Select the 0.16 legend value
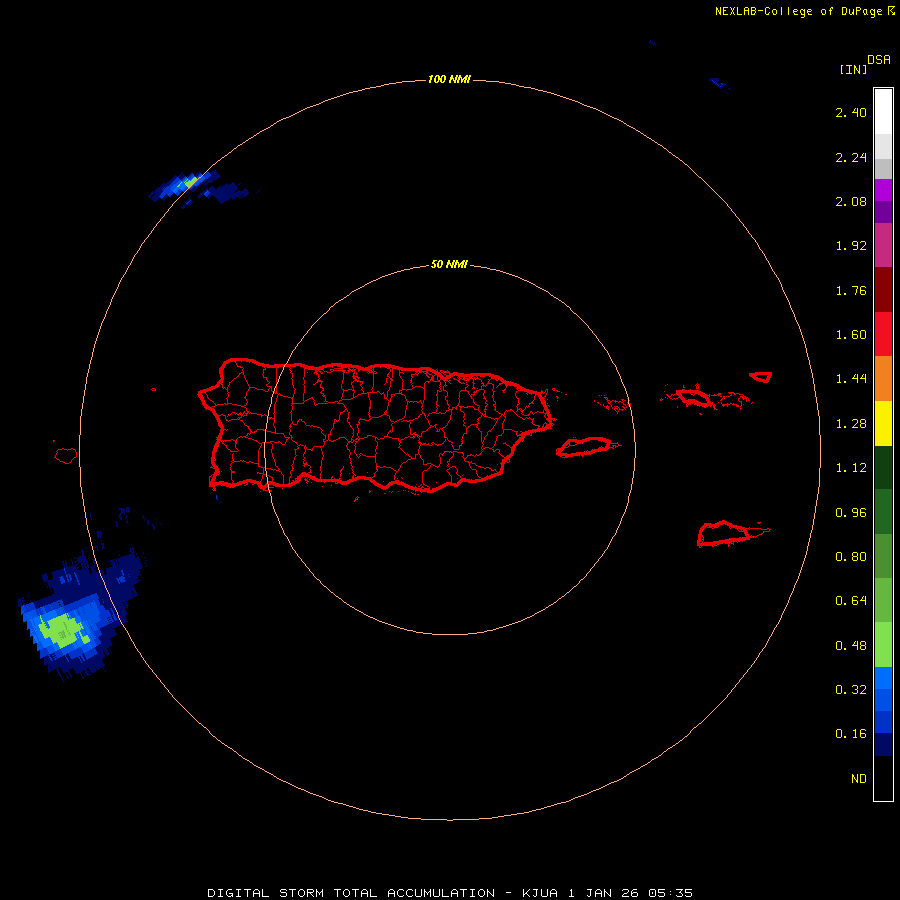 click(x=851, y=734)
